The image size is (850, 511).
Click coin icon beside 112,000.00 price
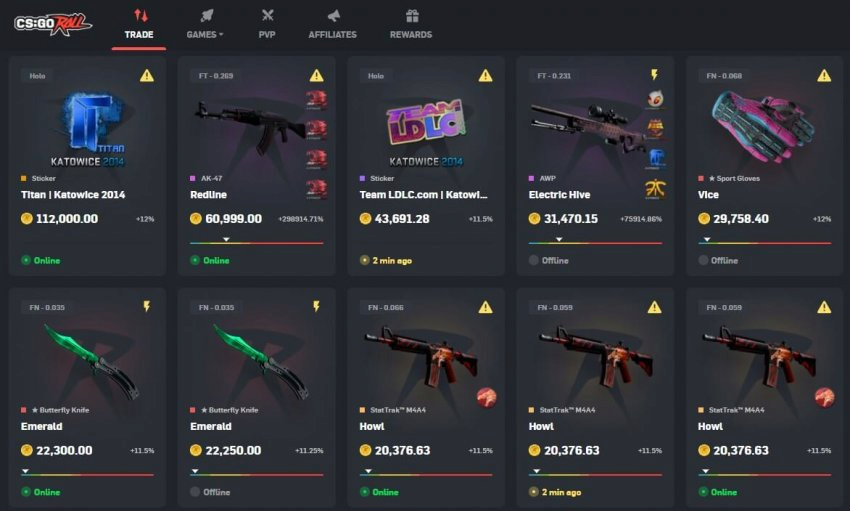click(x=27, y=219)
